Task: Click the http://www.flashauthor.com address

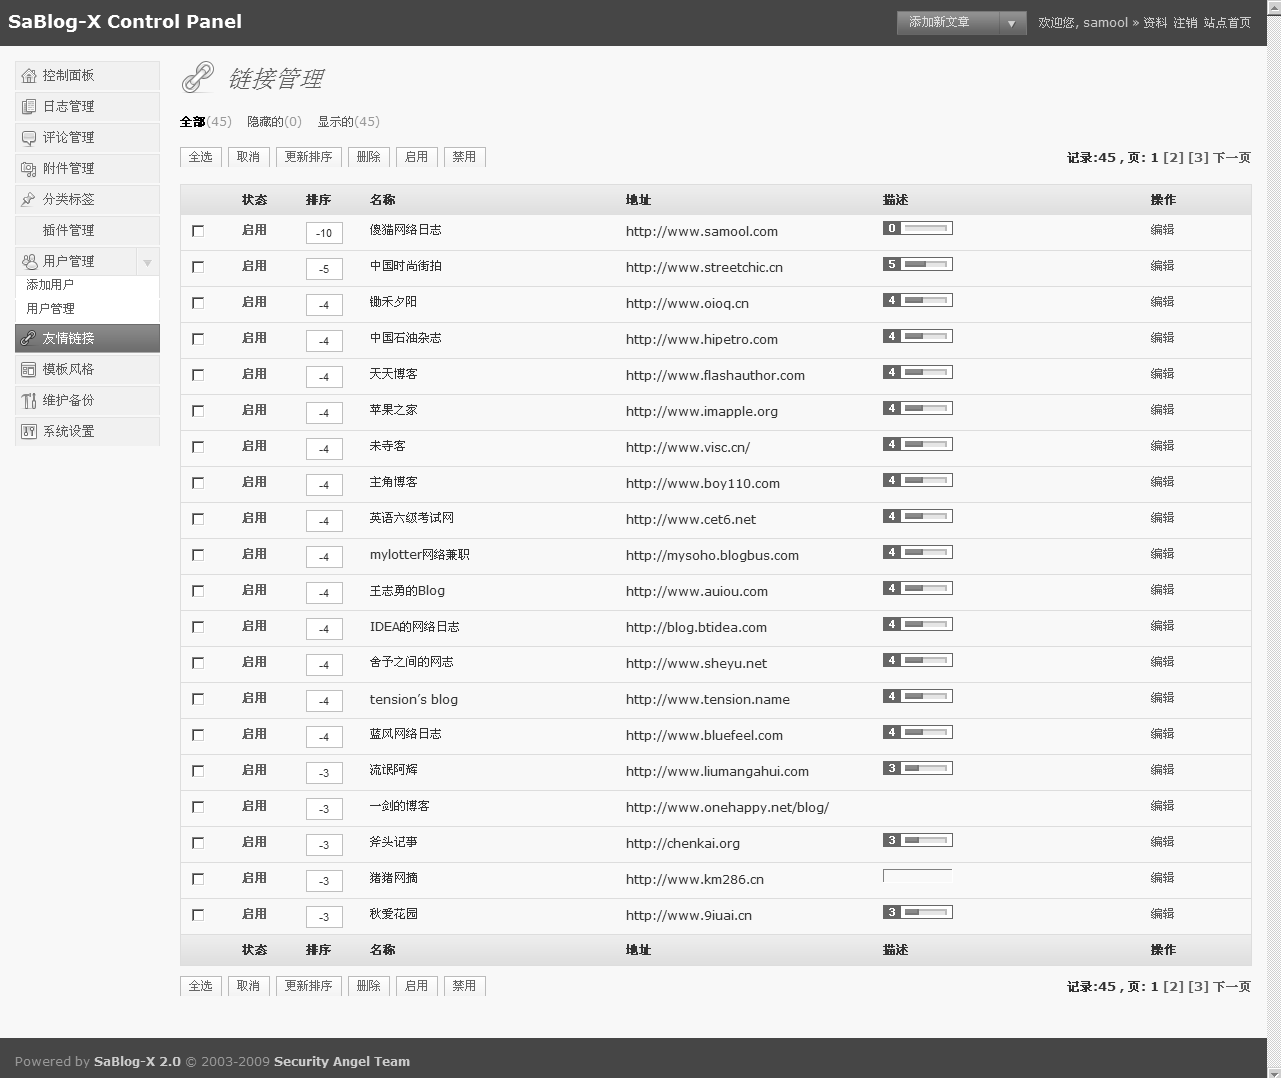Action: [x=715, y=376]
